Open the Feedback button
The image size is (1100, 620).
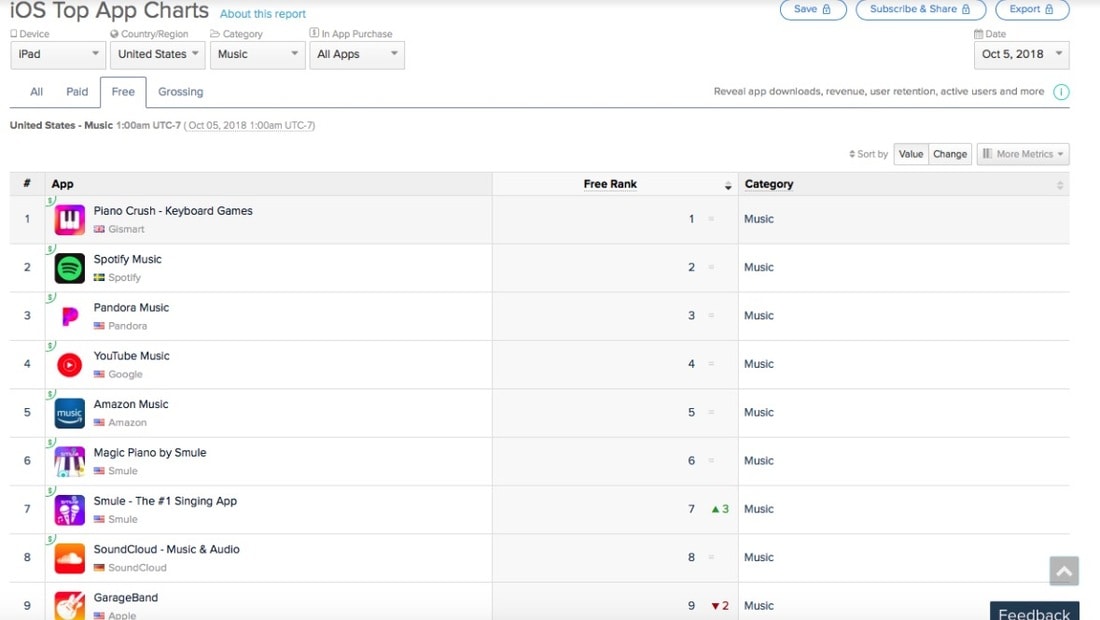coord(1034,612)
